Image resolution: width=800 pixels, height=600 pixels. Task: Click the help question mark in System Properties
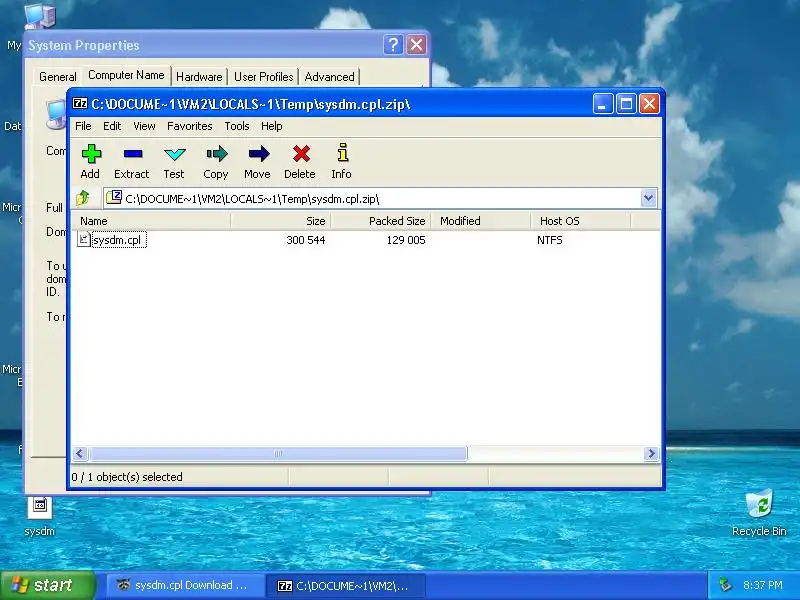pos(393,45)
